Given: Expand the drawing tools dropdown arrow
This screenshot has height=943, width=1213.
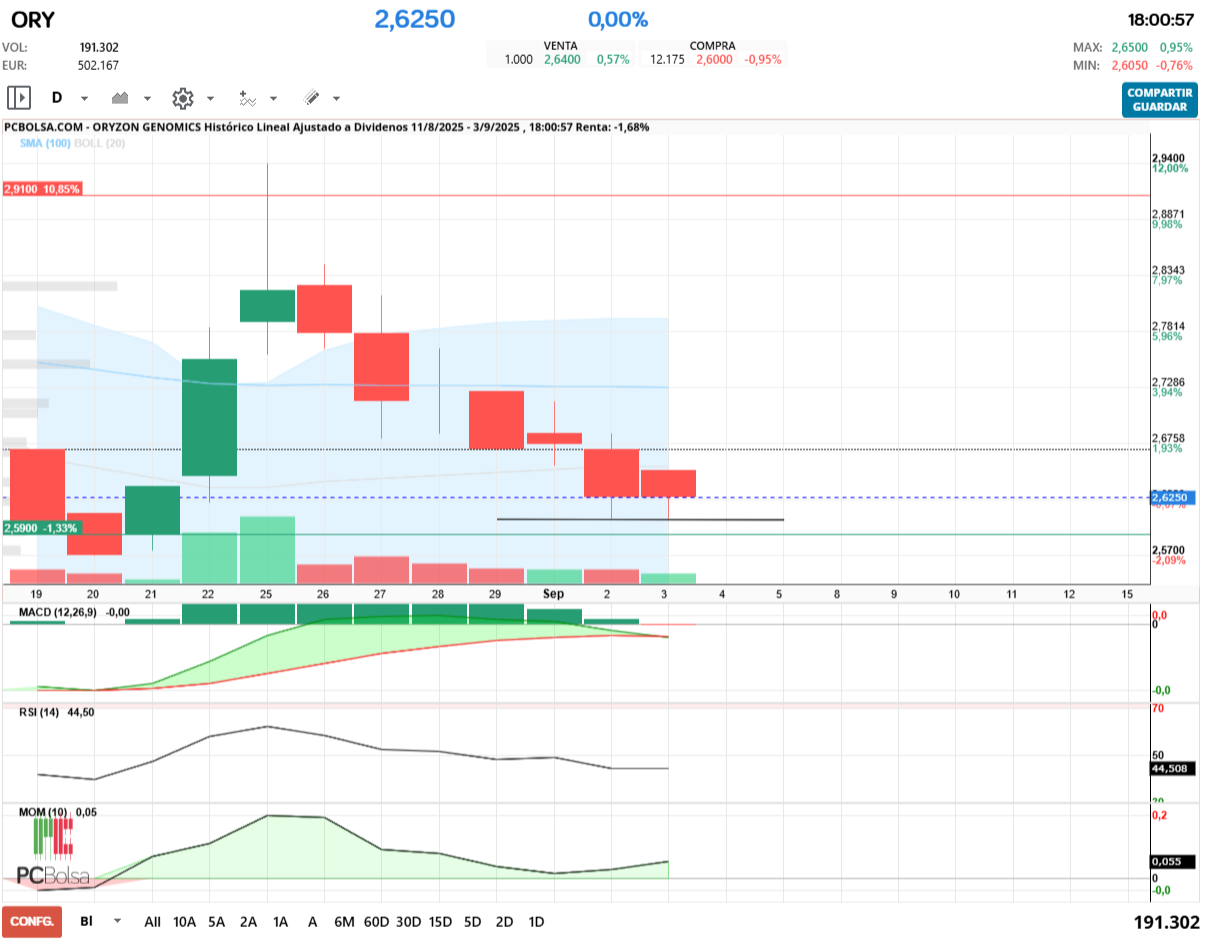Looking at the screenshot, I should pos(336,99).
